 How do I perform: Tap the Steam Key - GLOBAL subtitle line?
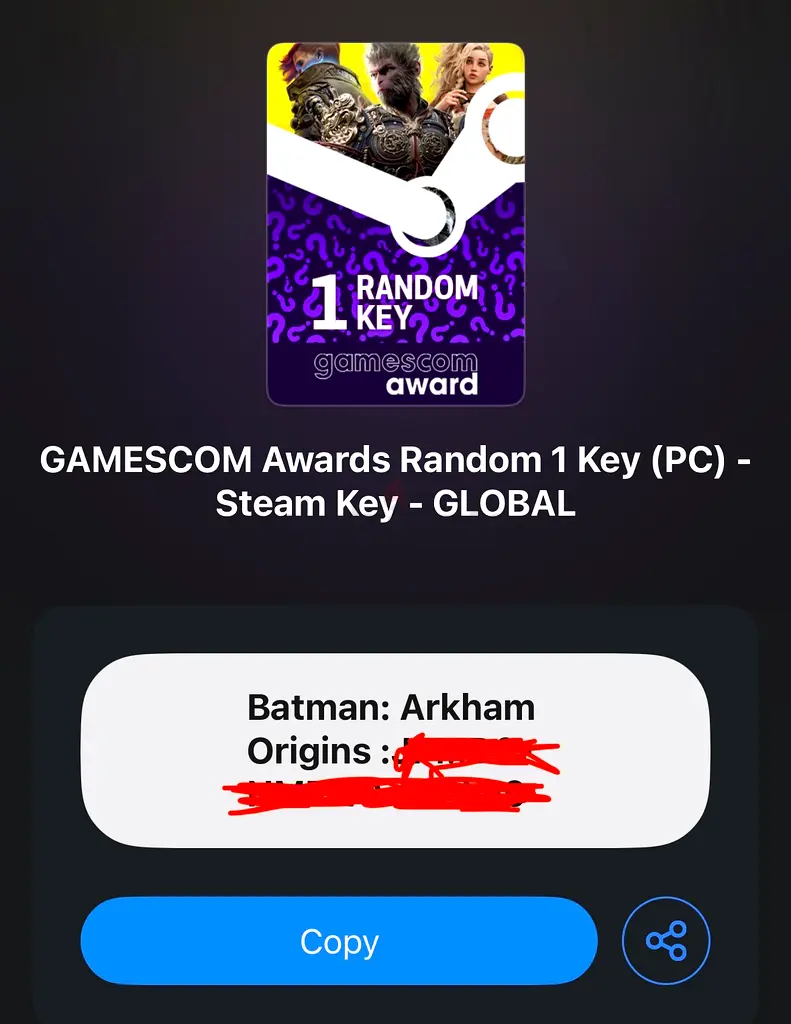(x=395, y=504)
